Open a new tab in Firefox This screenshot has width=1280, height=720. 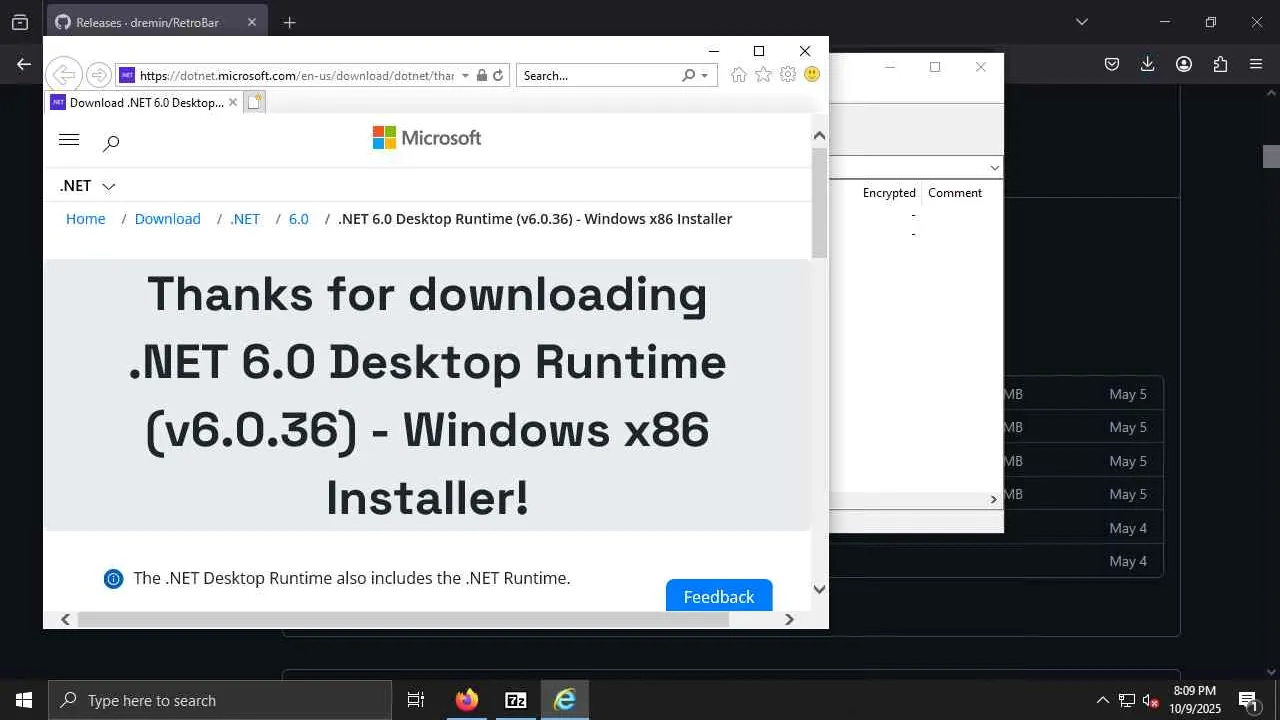pos(289,22)
